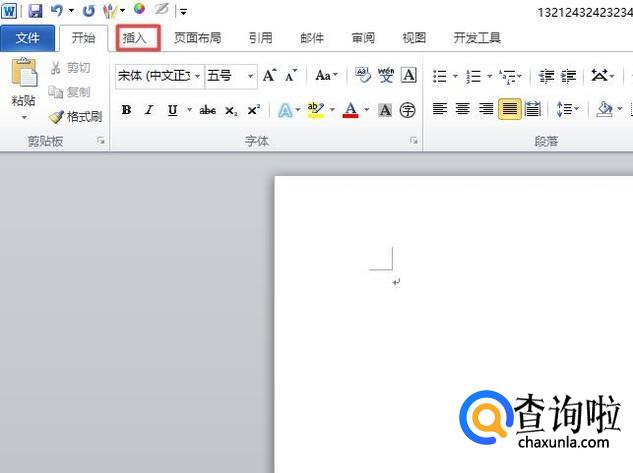Open the Bullets list dropdown arrow
This screenshot has height=473, width=633.
(455, 76)
